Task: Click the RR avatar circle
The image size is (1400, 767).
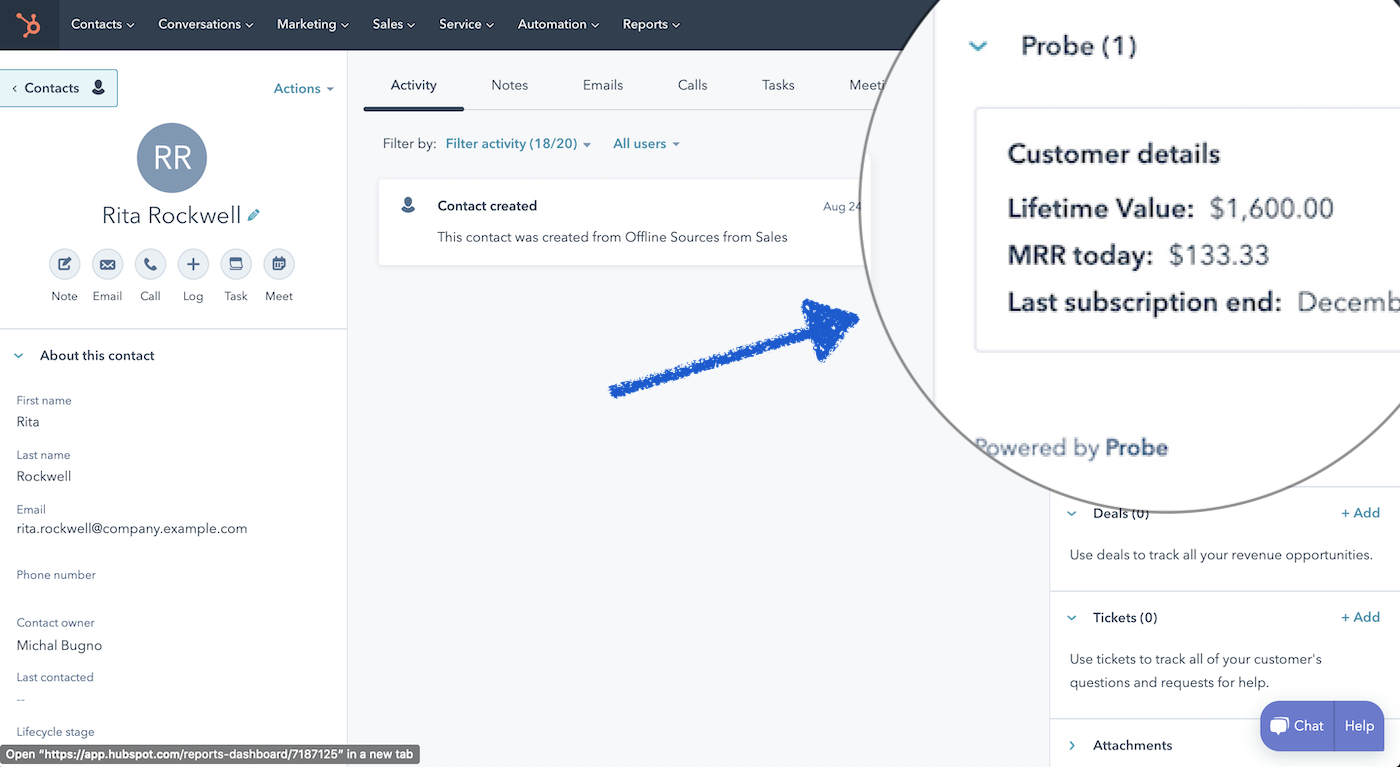Action: click(x=172, y=158)
